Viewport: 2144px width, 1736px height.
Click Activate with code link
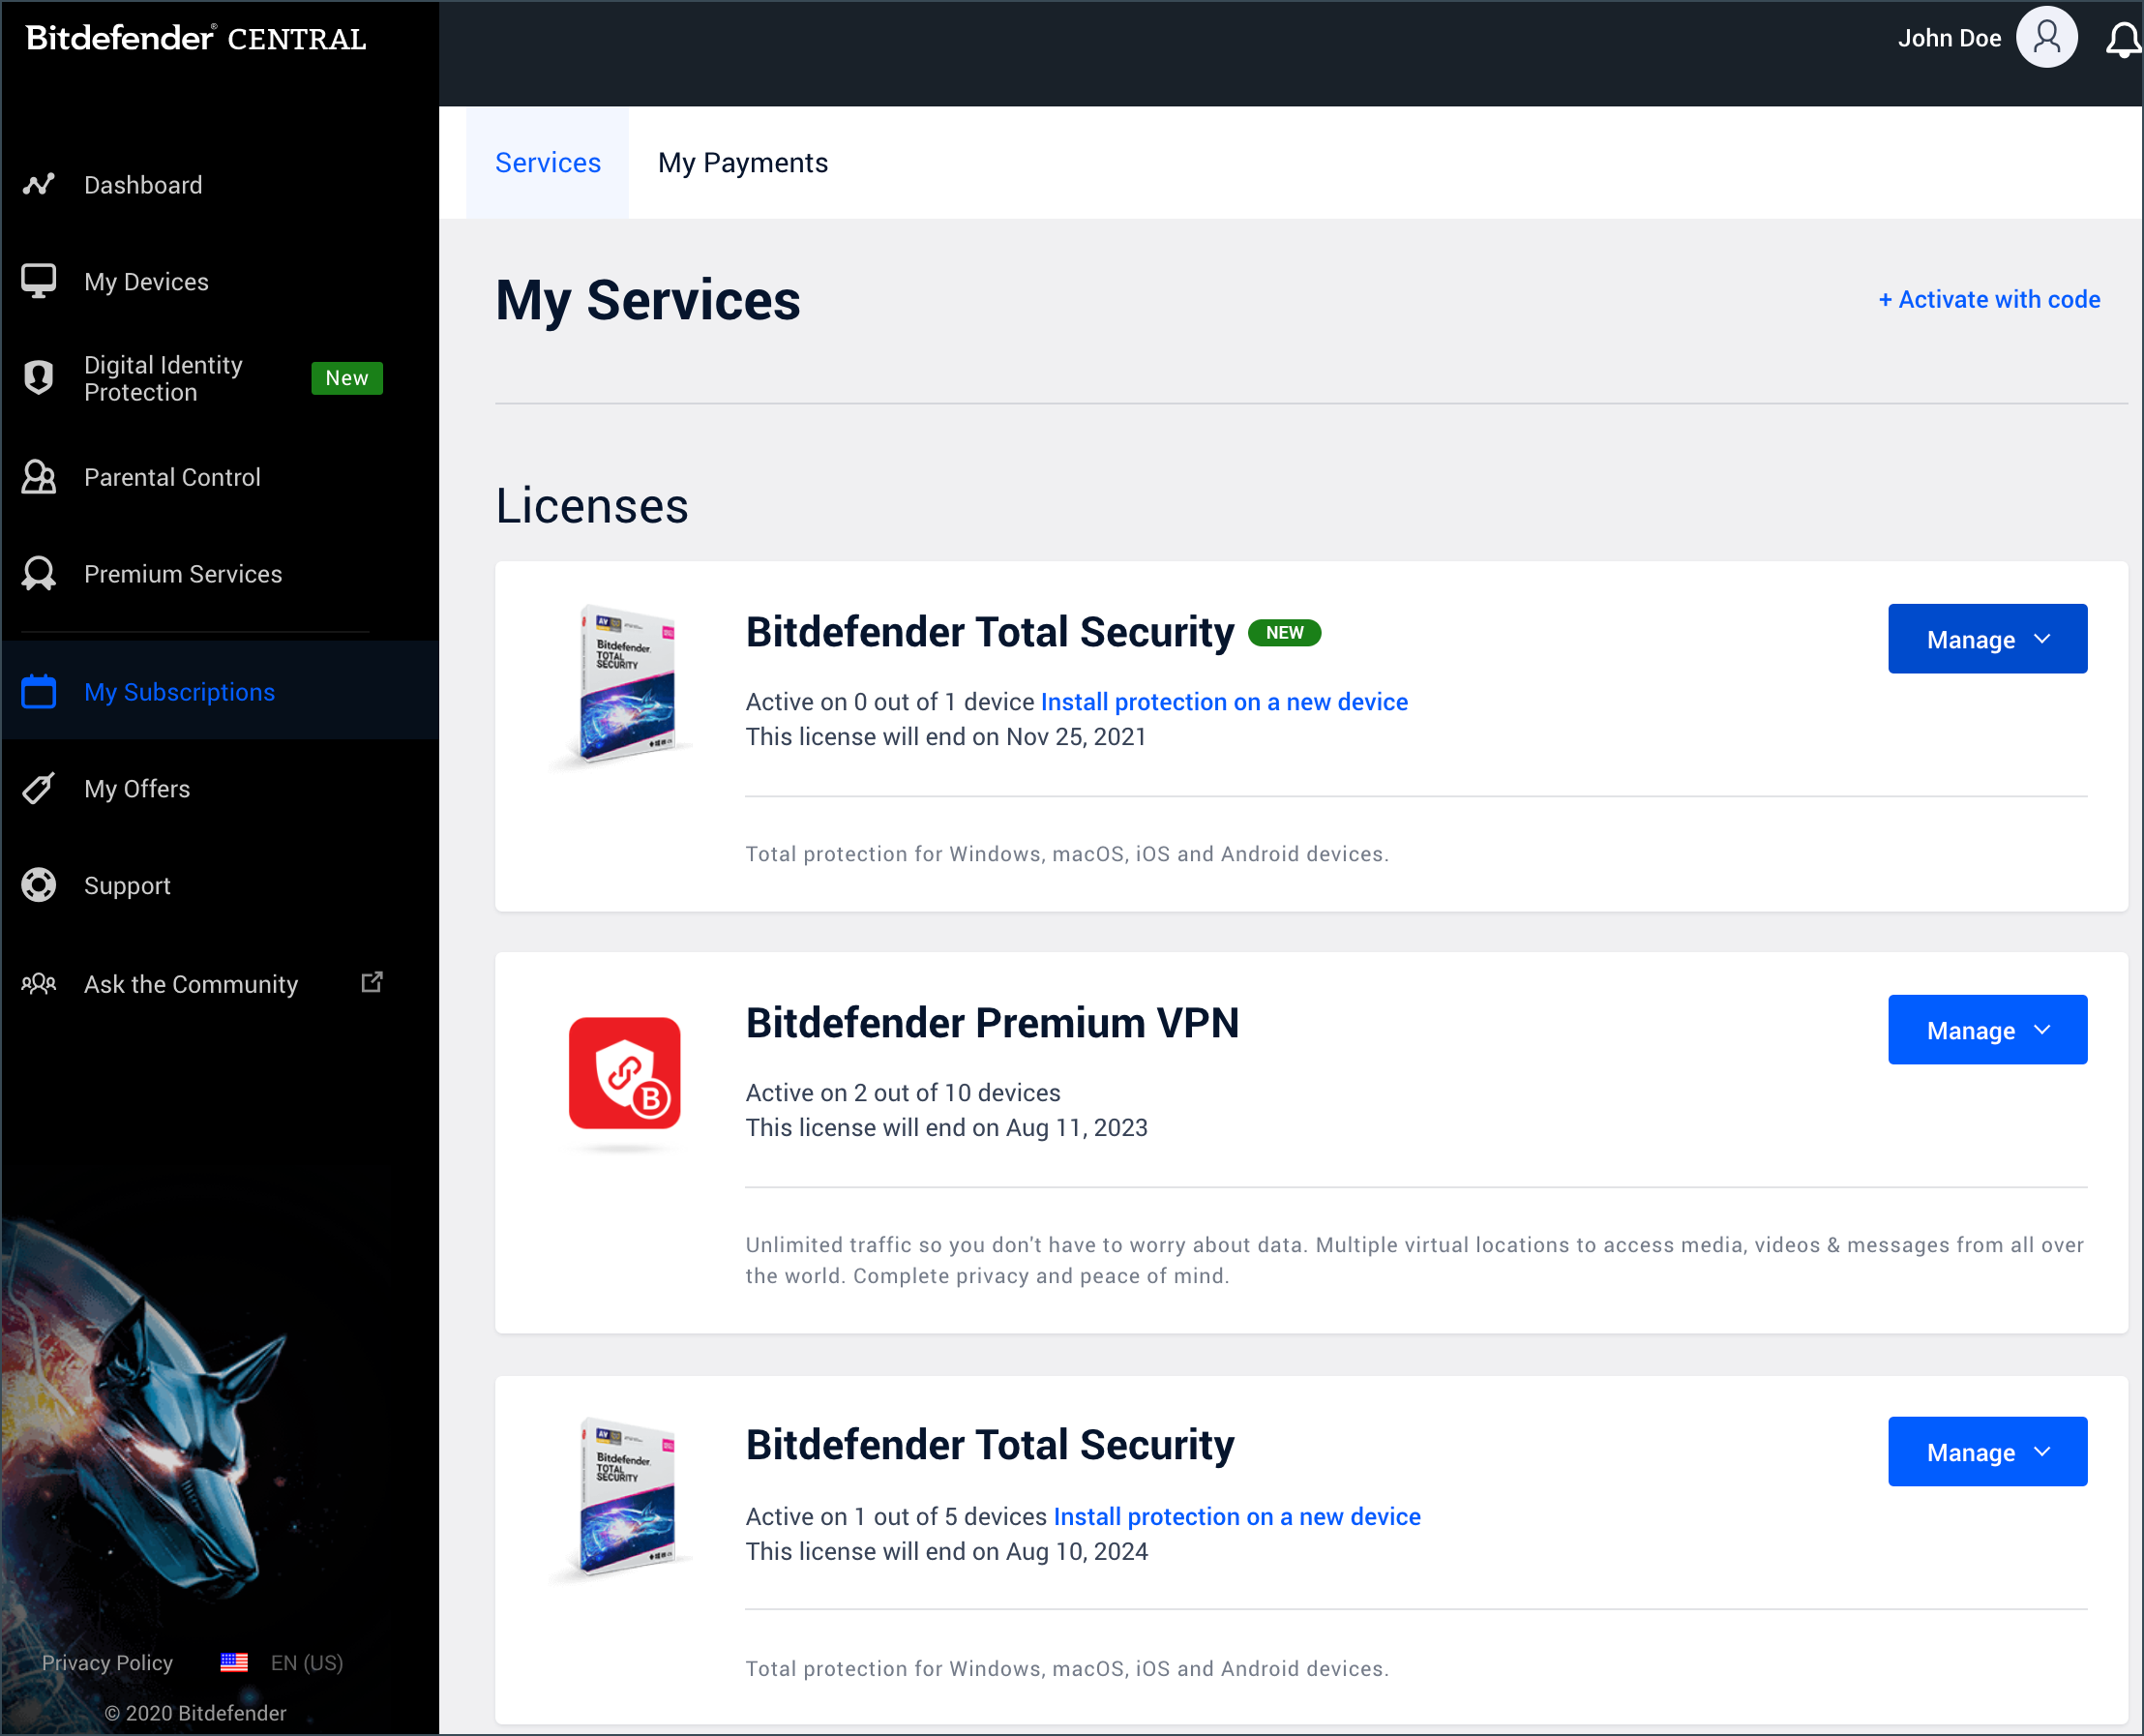point(1986,296)
